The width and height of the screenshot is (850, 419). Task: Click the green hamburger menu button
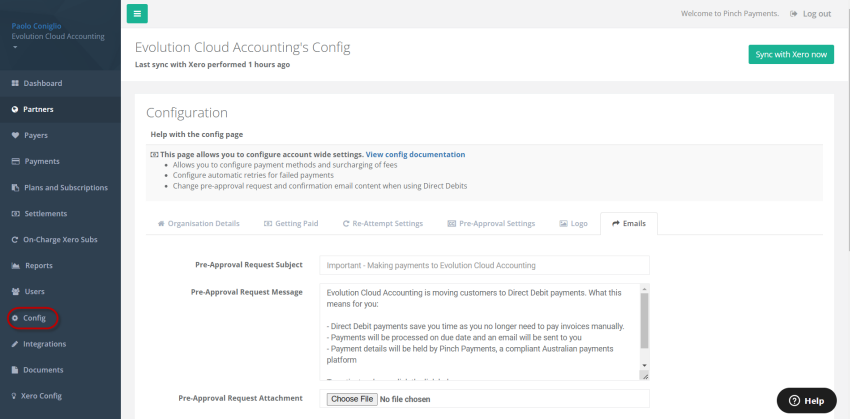point(137,14)
